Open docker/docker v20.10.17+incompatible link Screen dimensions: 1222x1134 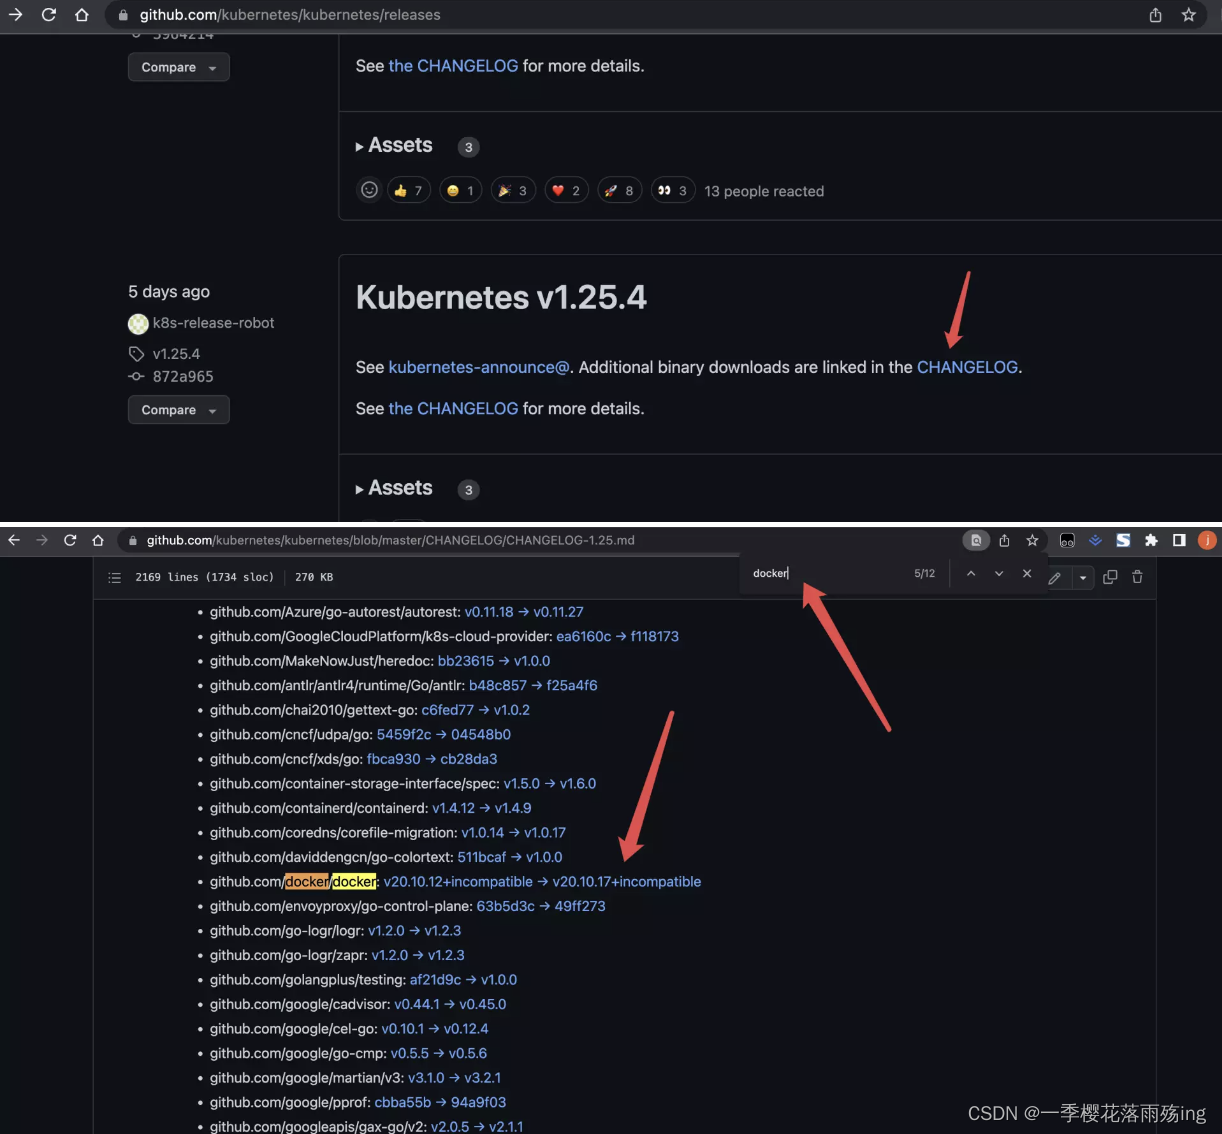tap(627, 882)
